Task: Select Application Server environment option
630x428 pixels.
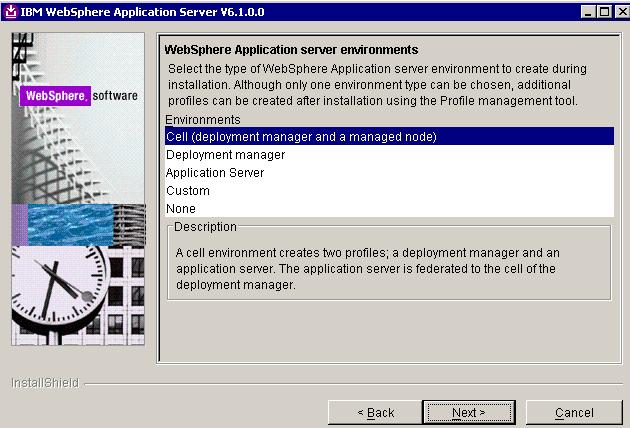Action: coord(389,172)
